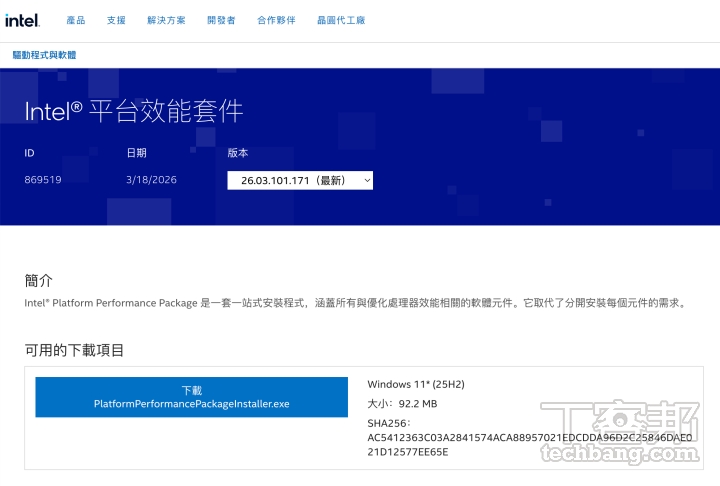Select the ID value 869519
Screen dimensions: 720x486
43,180
